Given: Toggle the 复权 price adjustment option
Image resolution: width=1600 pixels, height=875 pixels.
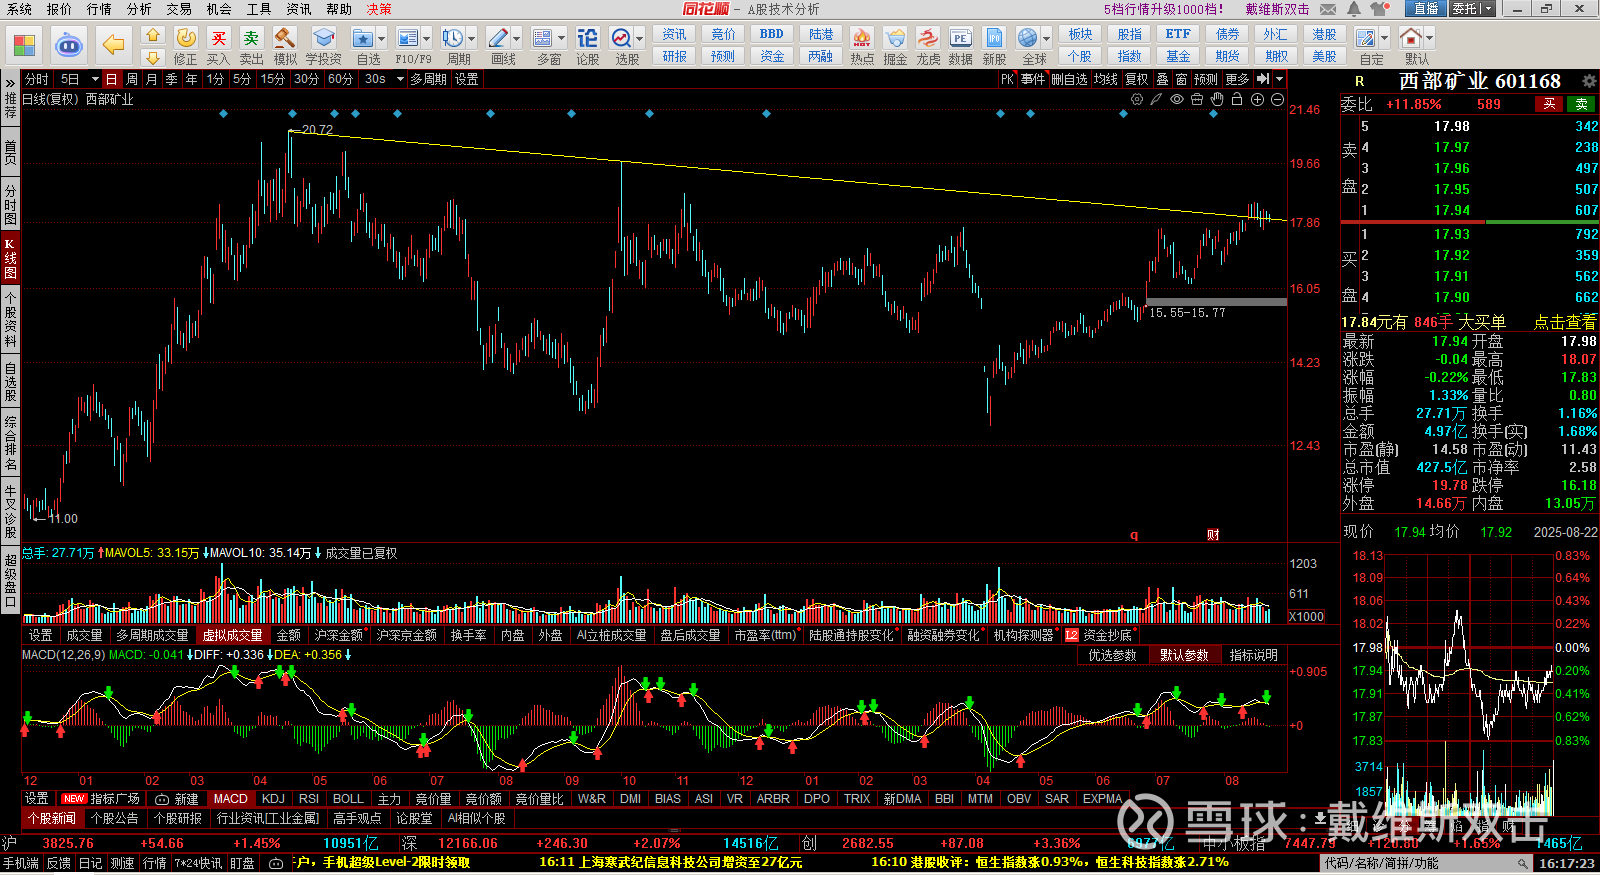Looking at the screenshot, I should pos(1137,79).
